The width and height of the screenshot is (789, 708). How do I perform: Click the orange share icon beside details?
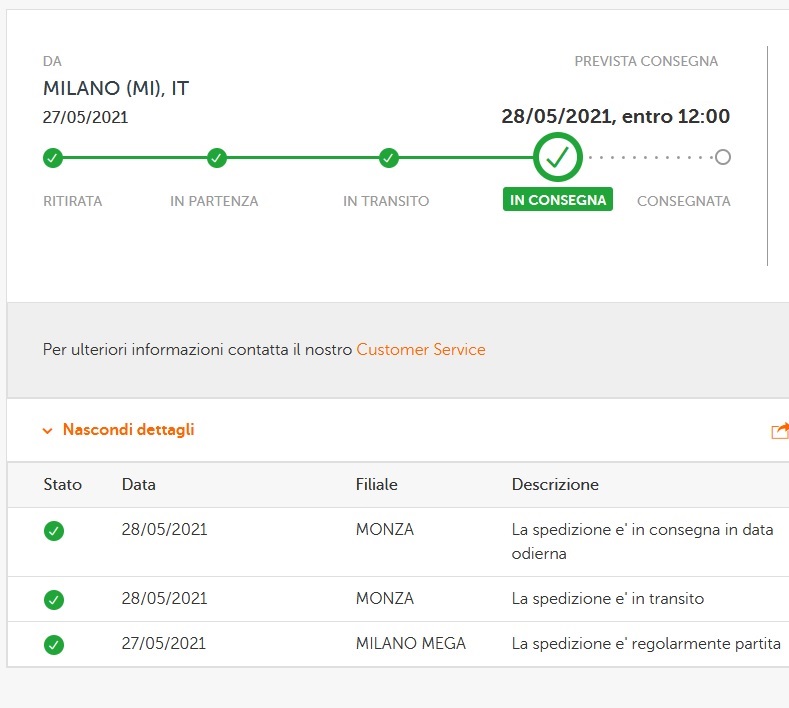point(780,431)
